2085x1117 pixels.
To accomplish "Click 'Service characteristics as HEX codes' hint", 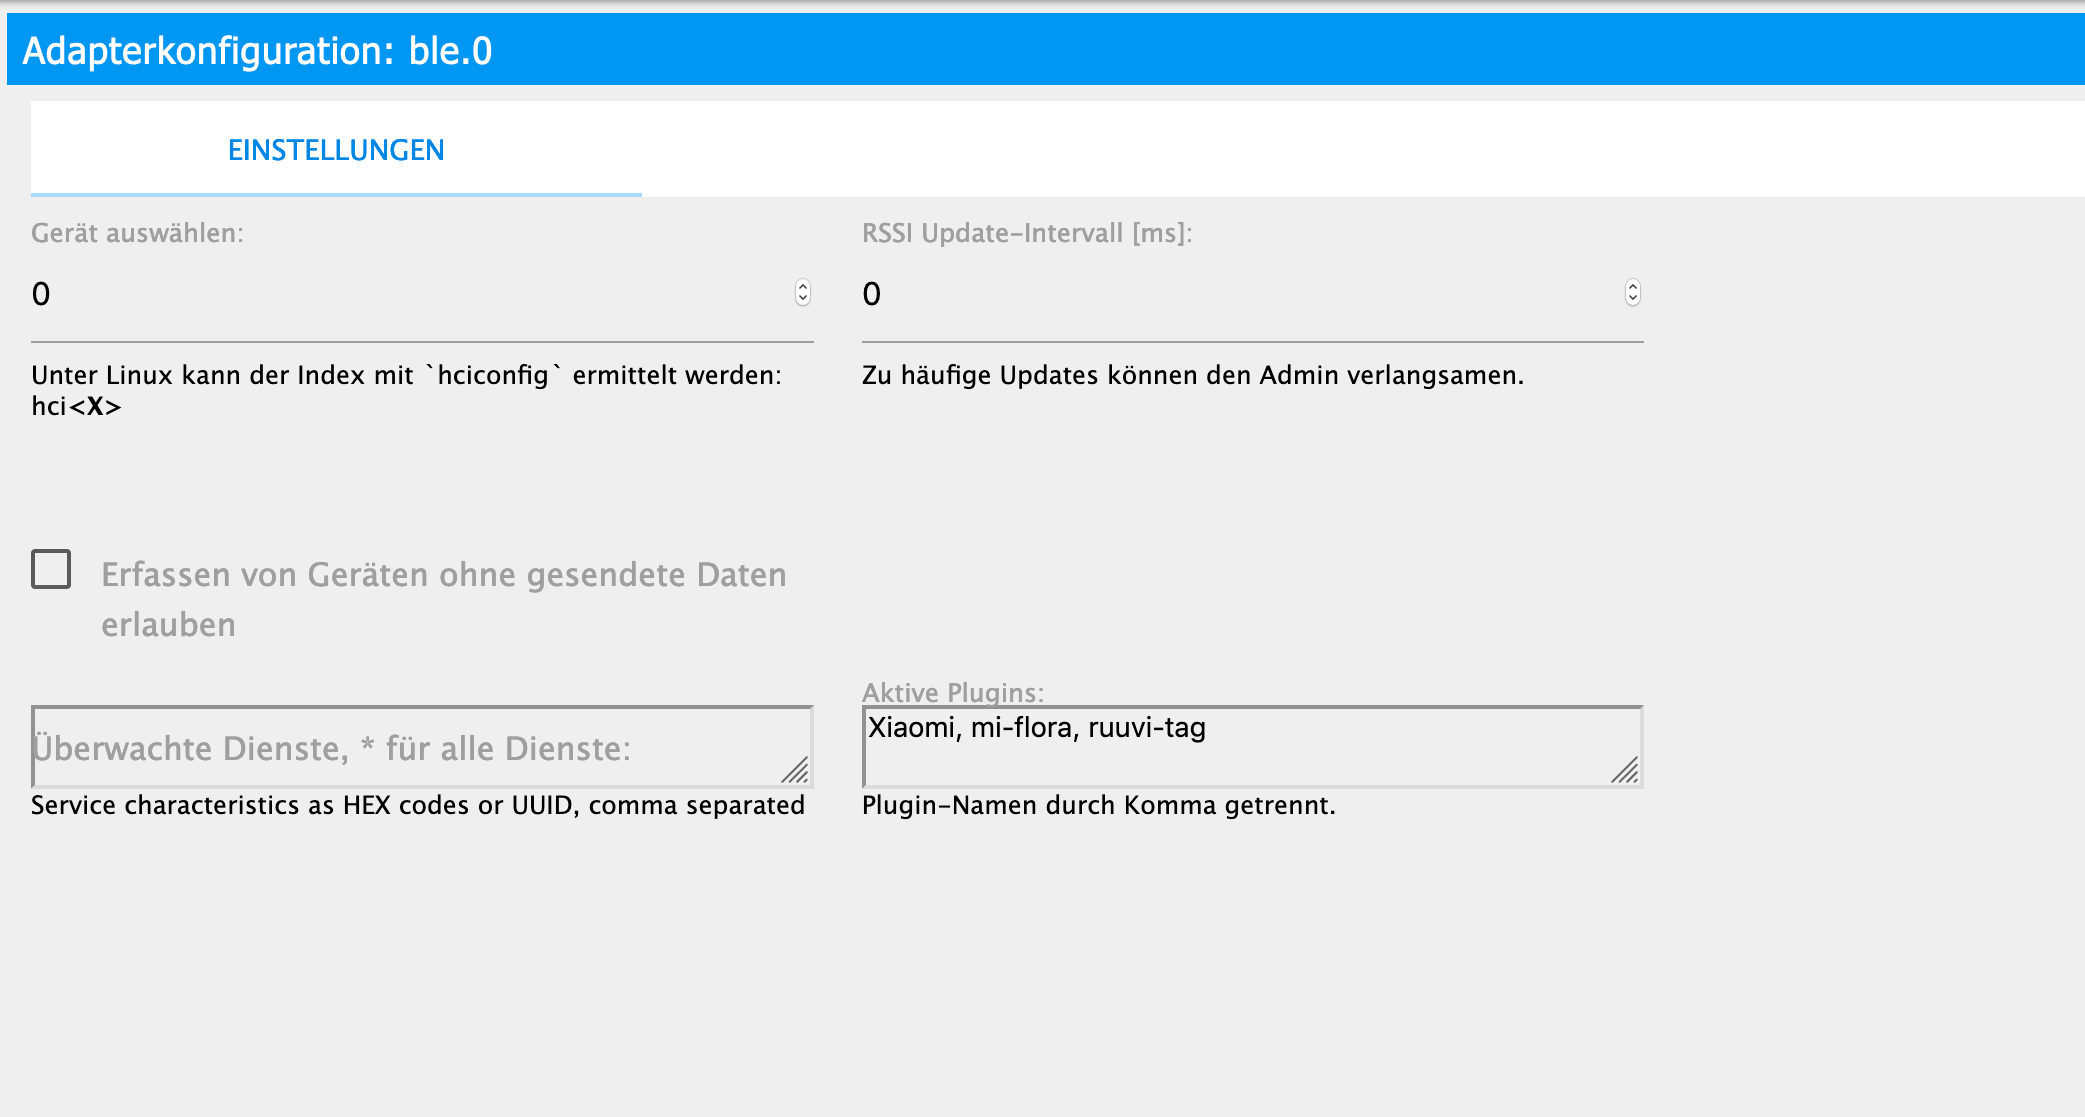I will pos(417,806).
